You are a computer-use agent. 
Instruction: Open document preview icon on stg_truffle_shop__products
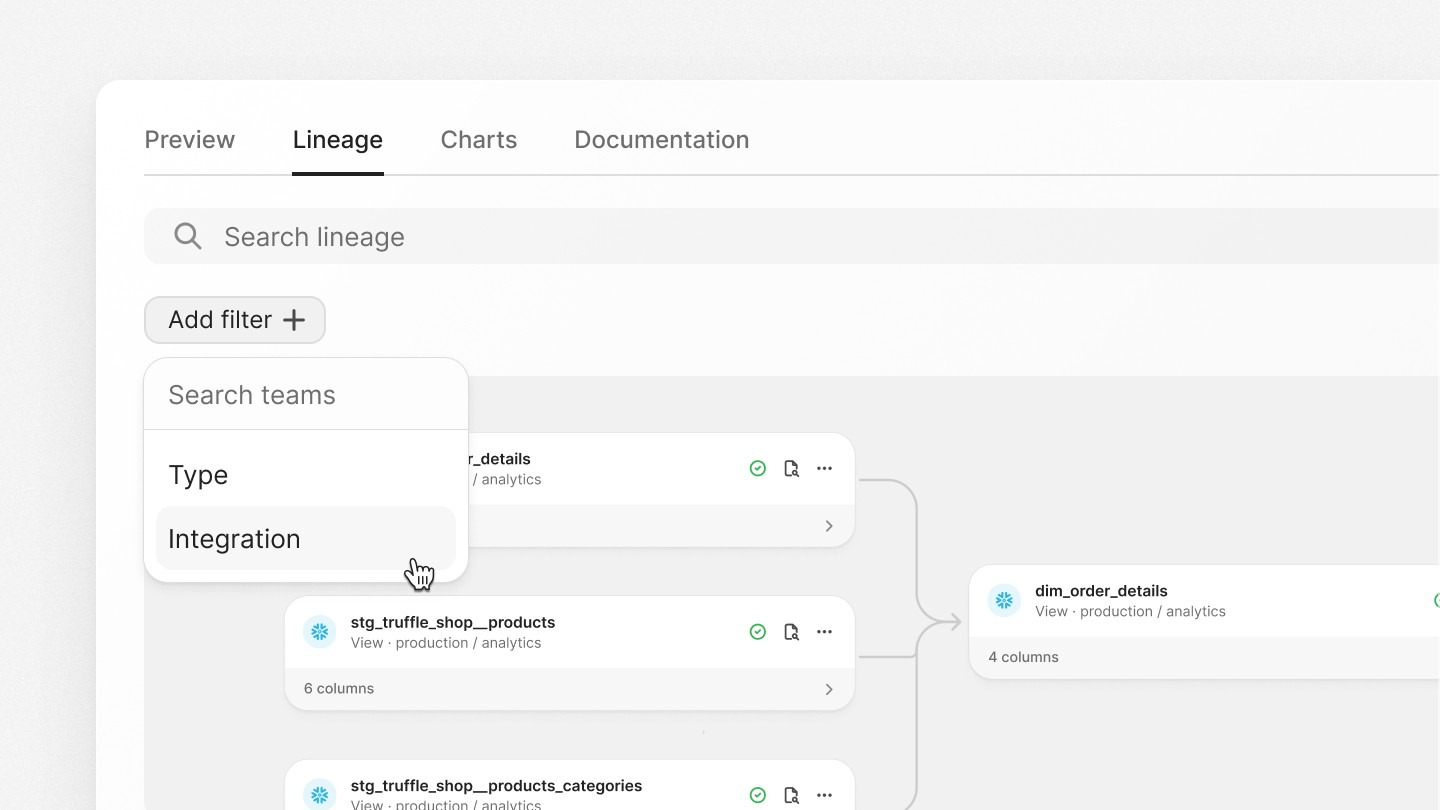coord(791,632)
